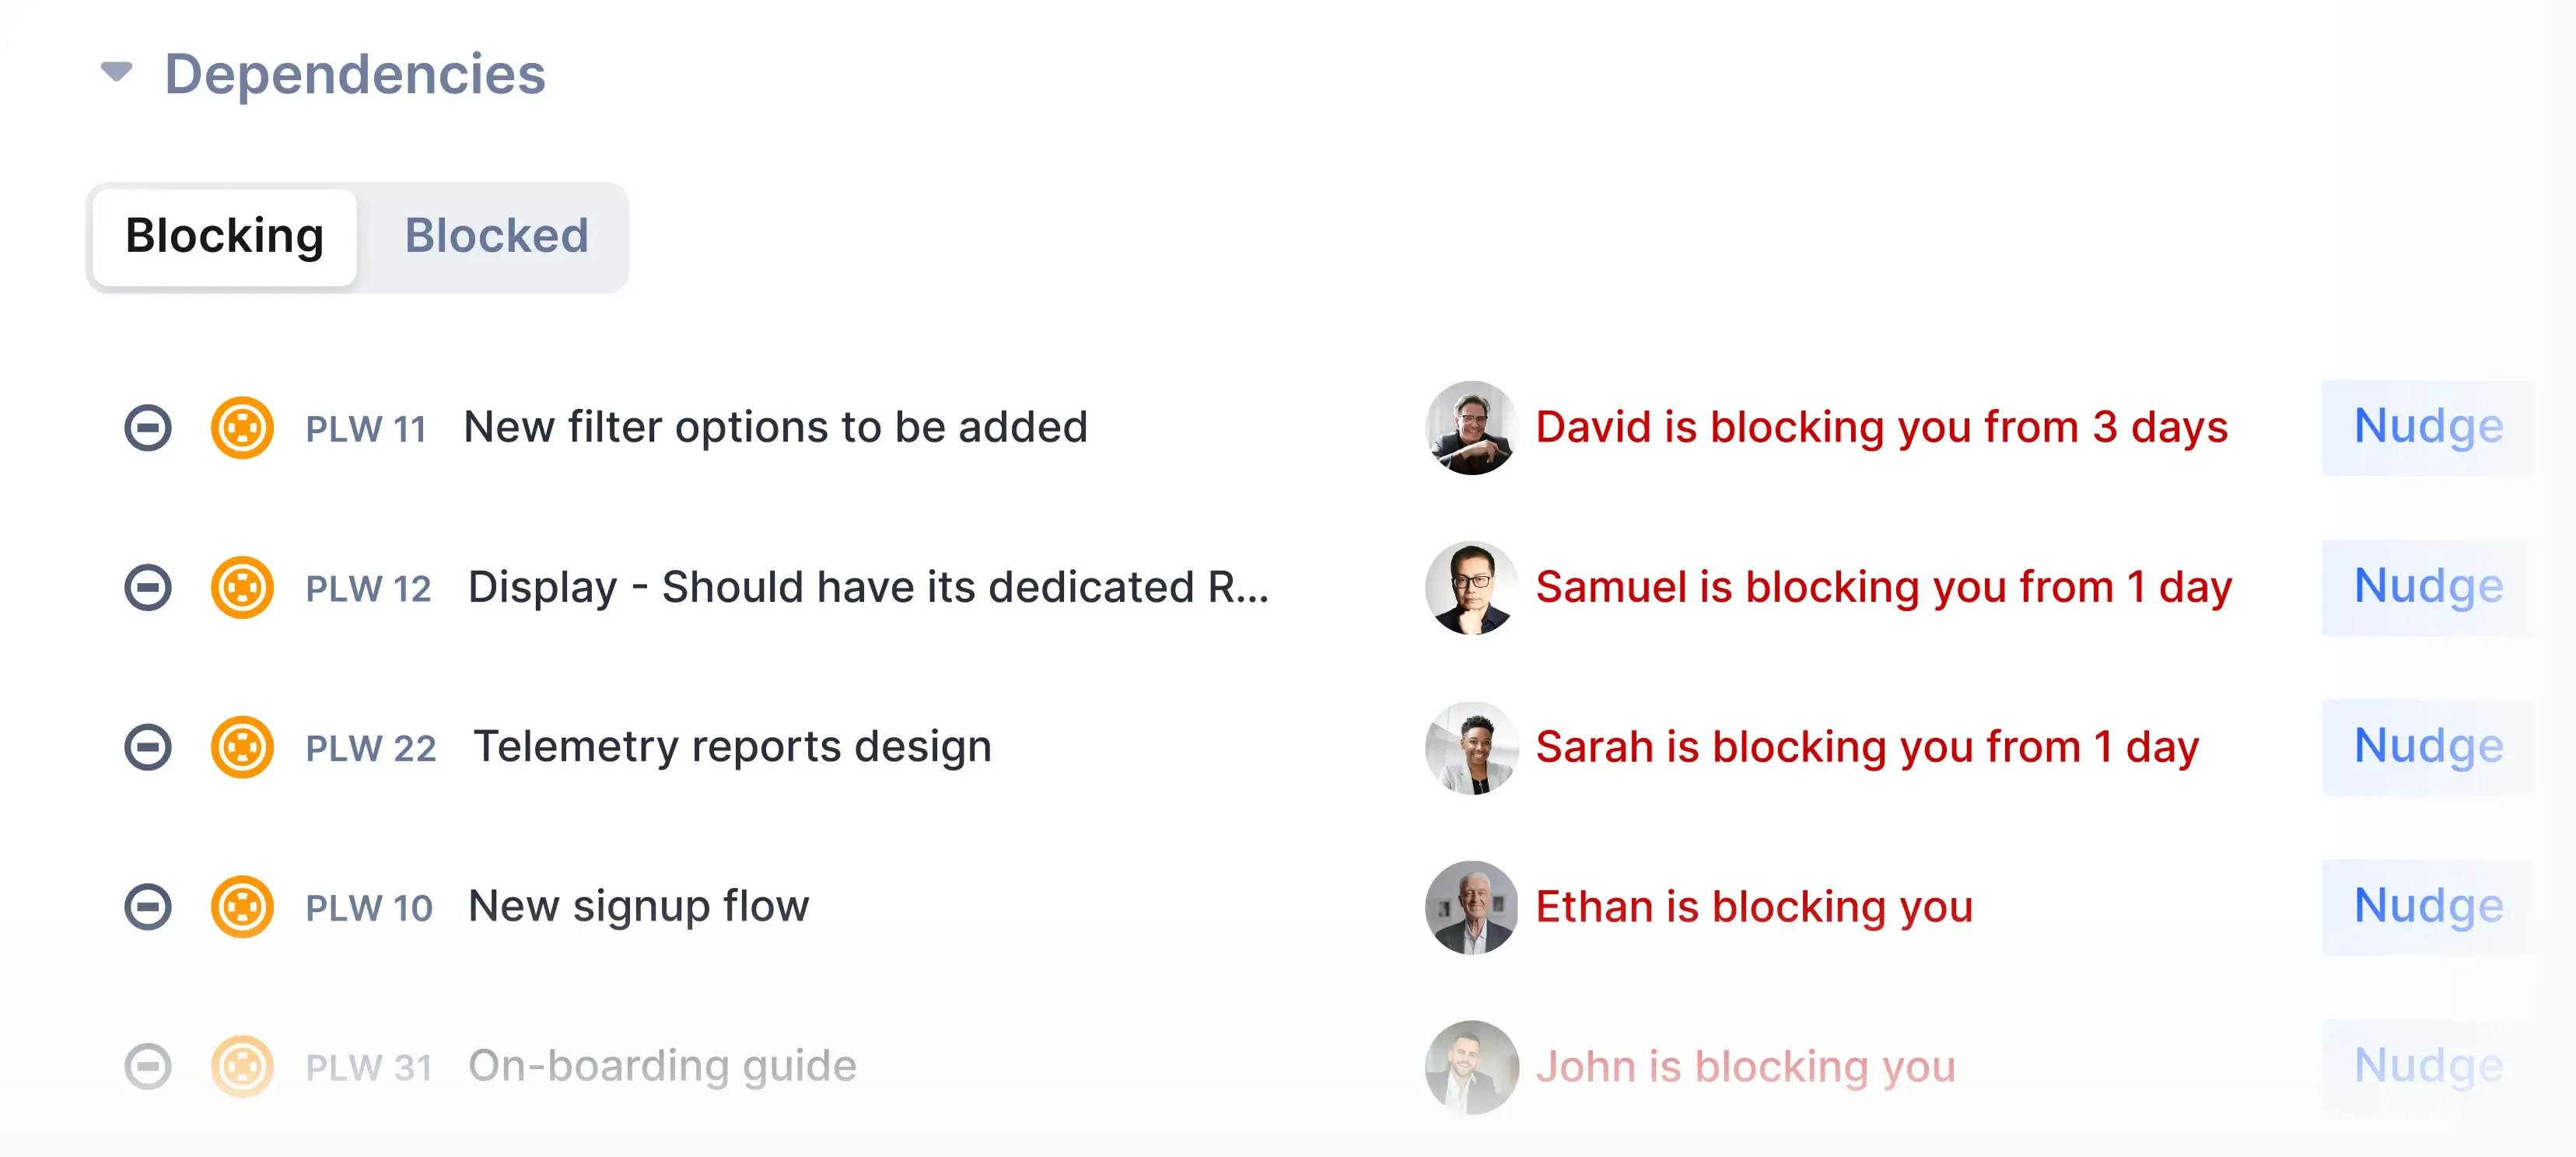Open the New signup flow issue
Viewport: 2576px width, 1157px height.
pyautogui.click(x=638, y=907)
